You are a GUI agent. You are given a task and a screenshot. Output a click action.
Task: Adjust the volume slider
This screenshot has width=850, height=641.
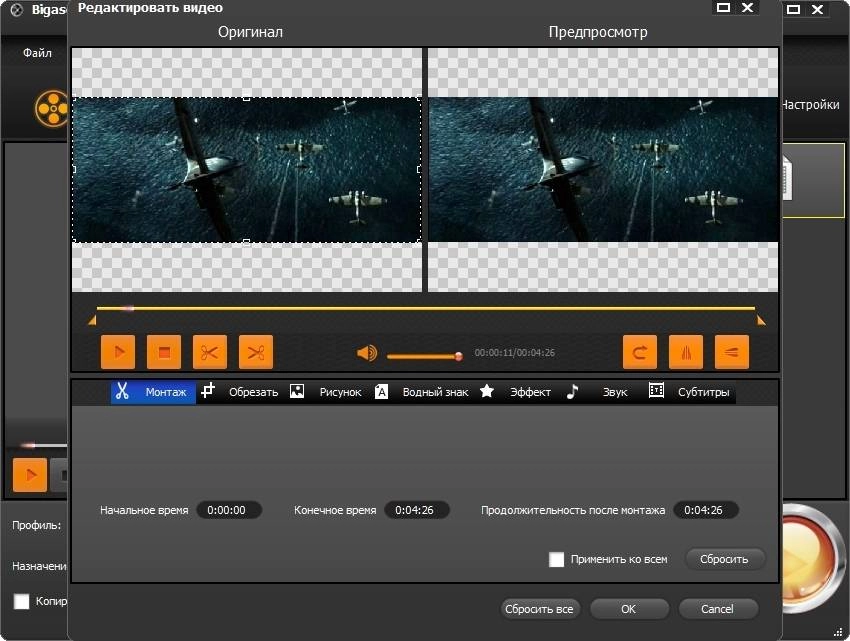(x=424, y=356)
